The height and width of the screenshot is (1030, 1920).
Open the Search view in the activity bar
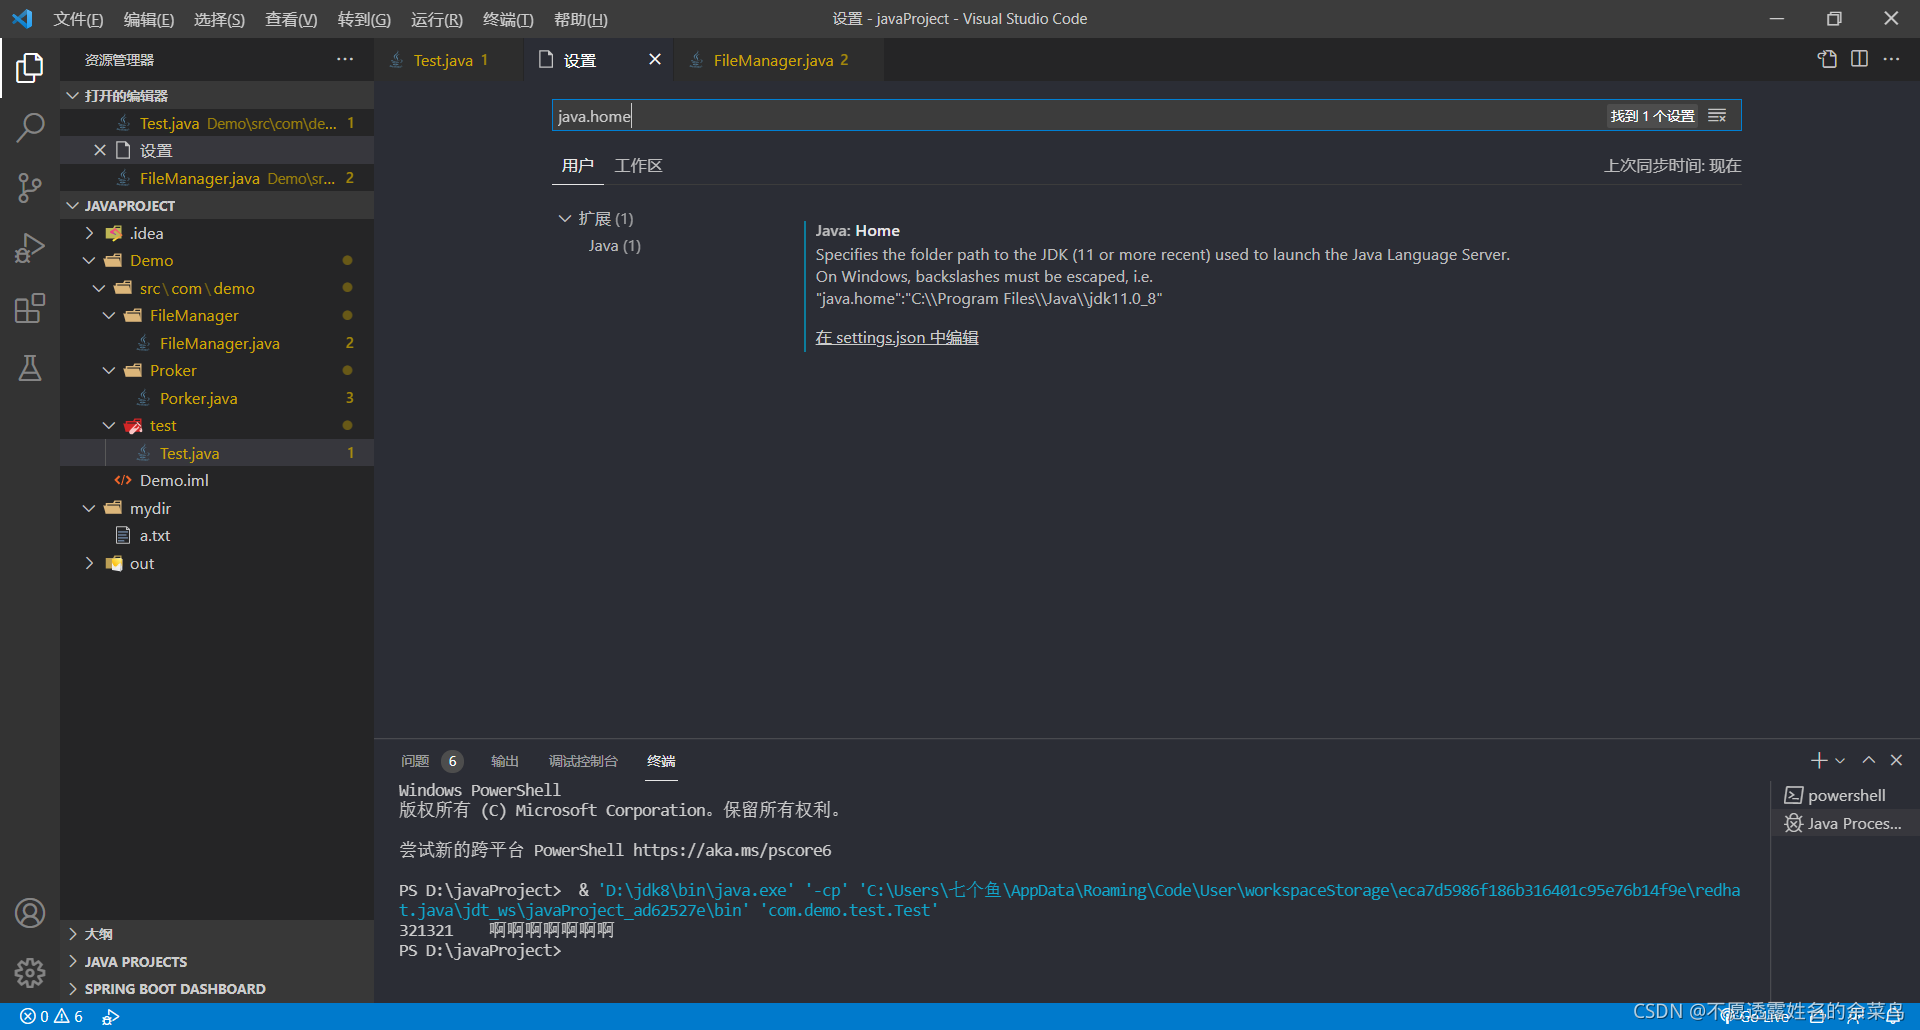click(x=30, y=128)
